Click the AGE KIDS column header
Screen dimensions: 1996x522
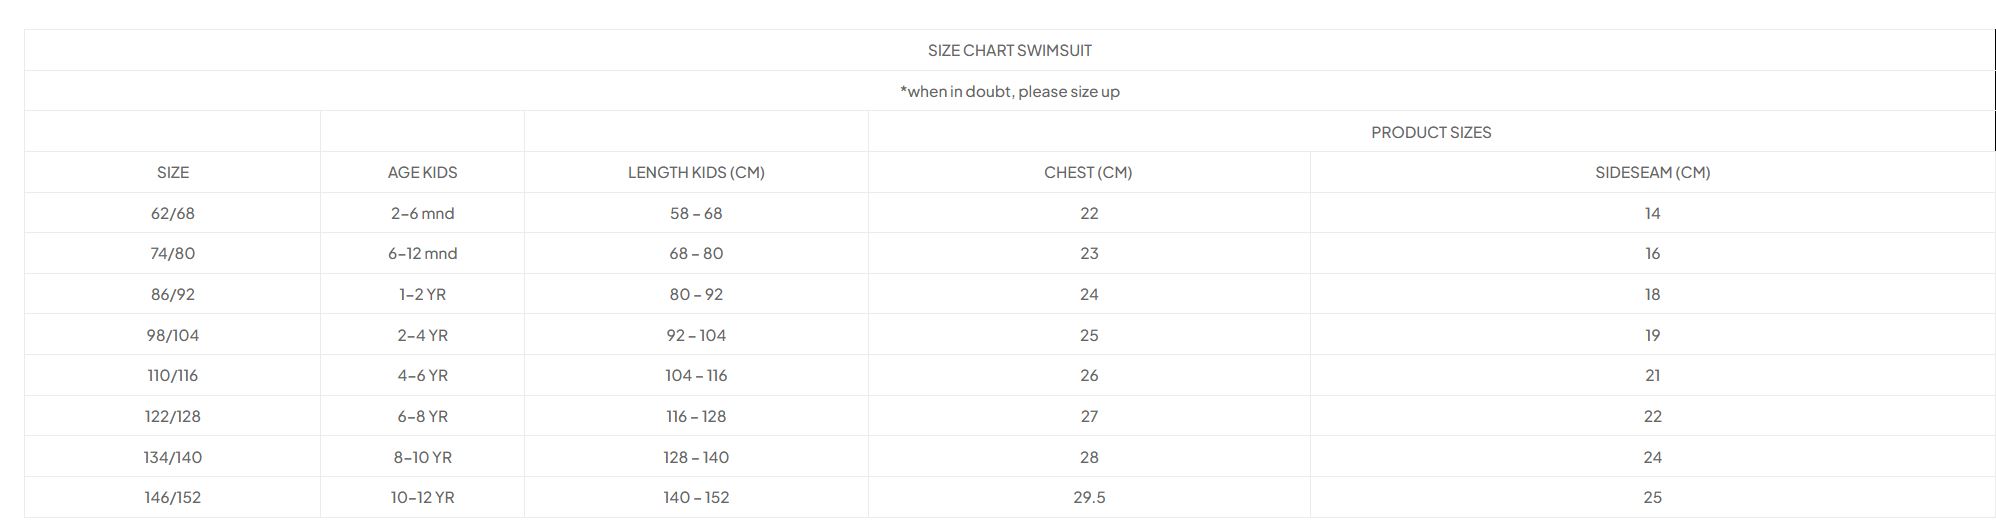point(422,172)
